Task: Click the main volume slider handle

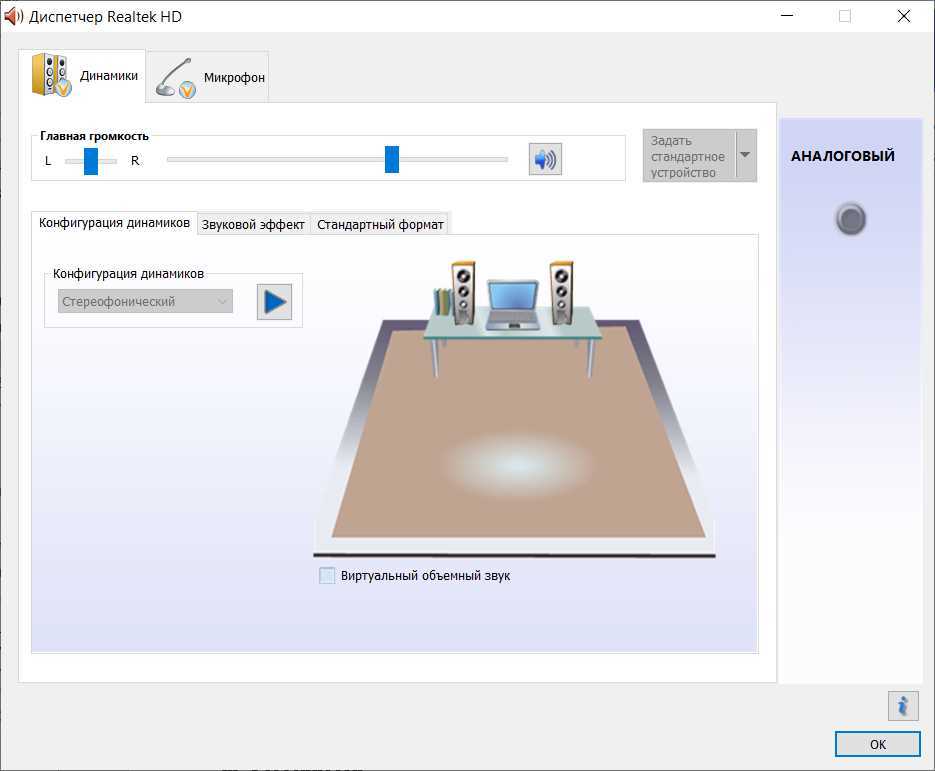Action: pos(392,159)
